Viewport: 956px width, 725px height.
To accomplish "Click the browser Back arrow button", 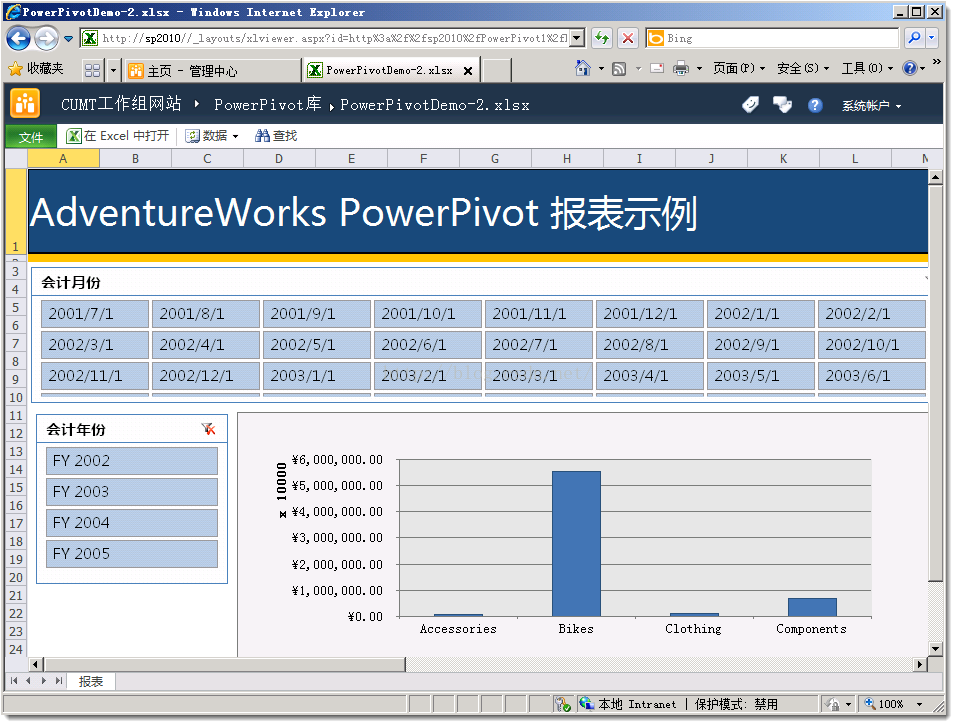I will [x=18, y=38].
